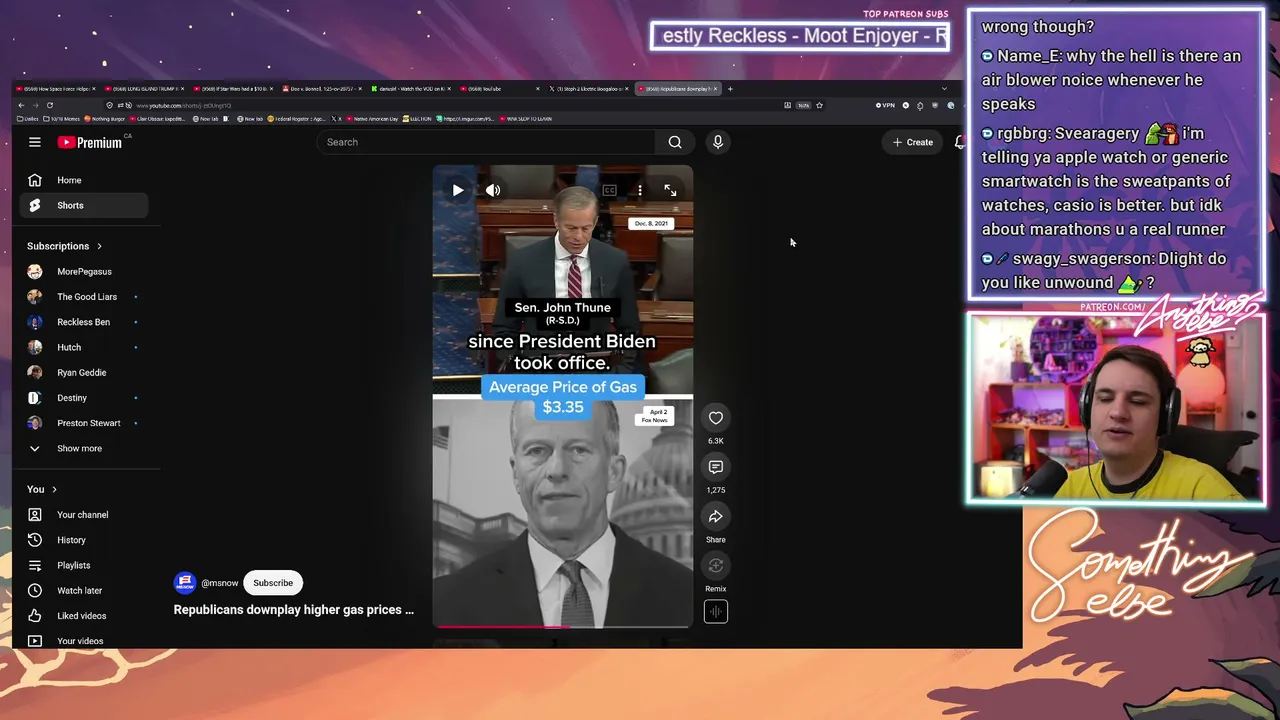Open the '10/10 Memes' bookmark folder
This screenshot has width=1280, height=720.
(62, 119)
